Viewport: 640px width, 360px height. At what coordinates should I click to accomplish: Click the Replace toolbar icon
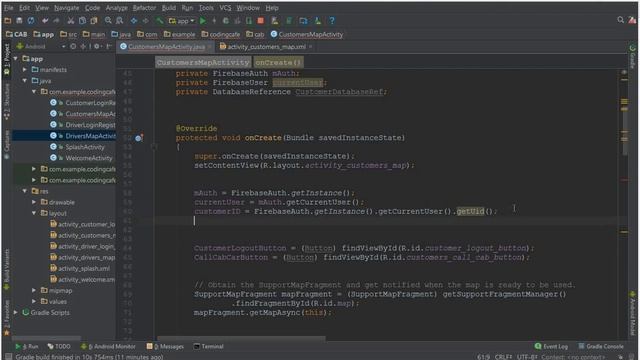point(119,20)
